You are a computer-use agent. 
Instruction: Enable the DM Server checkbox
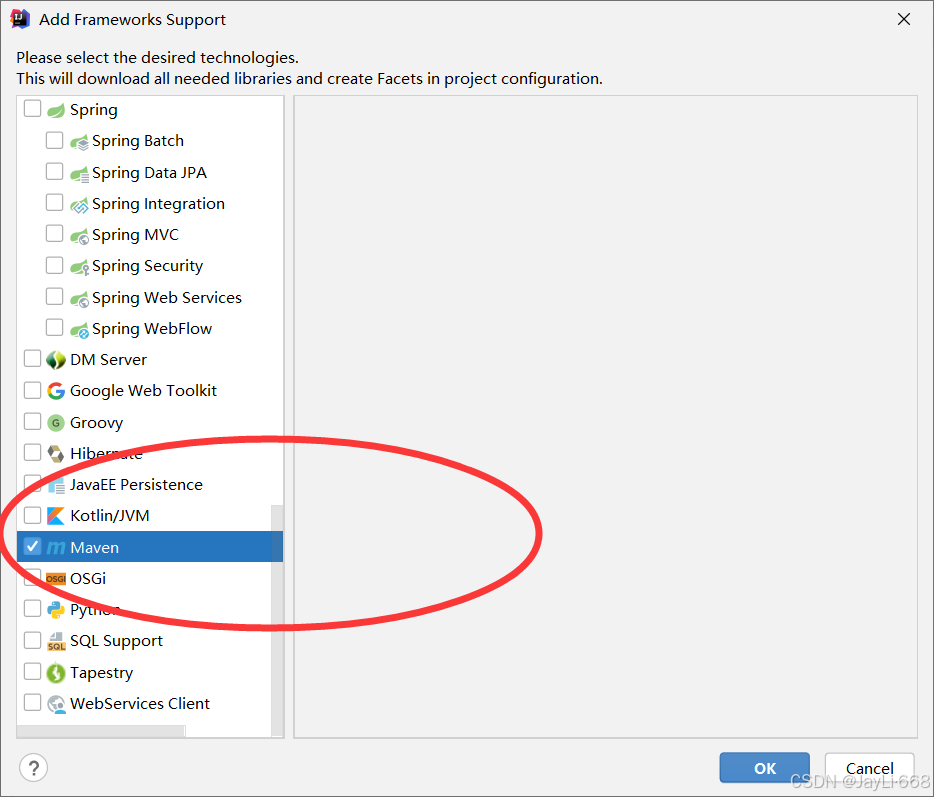click(x=32, y=359)
